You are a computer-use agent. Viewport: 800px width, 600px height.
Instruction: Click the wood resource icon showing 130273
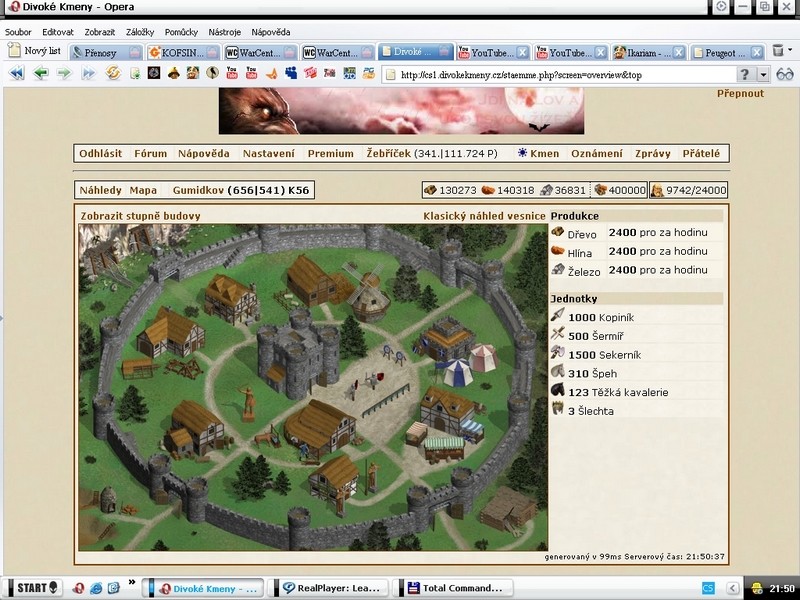point(432,190)
